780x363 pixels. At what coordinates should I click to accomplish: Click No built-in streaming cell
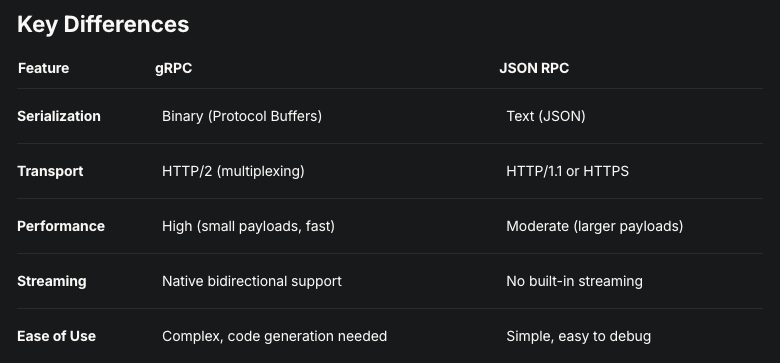pyautogui.click(x=574, y=281)
